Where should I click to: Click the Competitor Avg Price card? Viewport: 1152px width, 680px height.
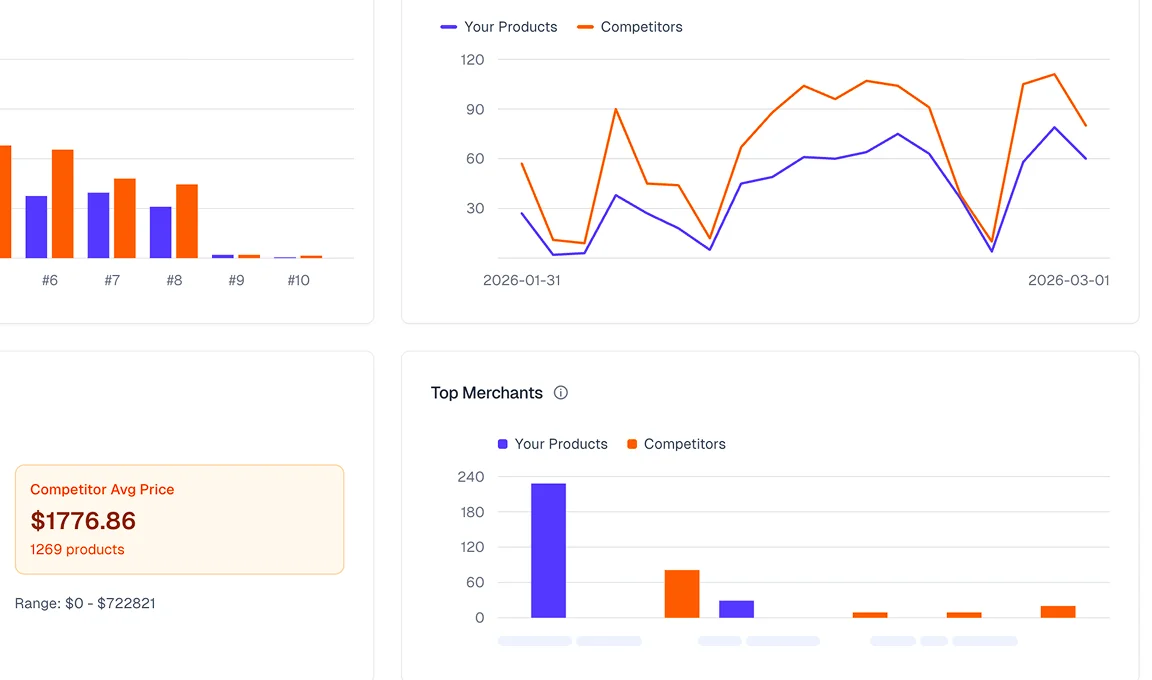coord(179,519)
